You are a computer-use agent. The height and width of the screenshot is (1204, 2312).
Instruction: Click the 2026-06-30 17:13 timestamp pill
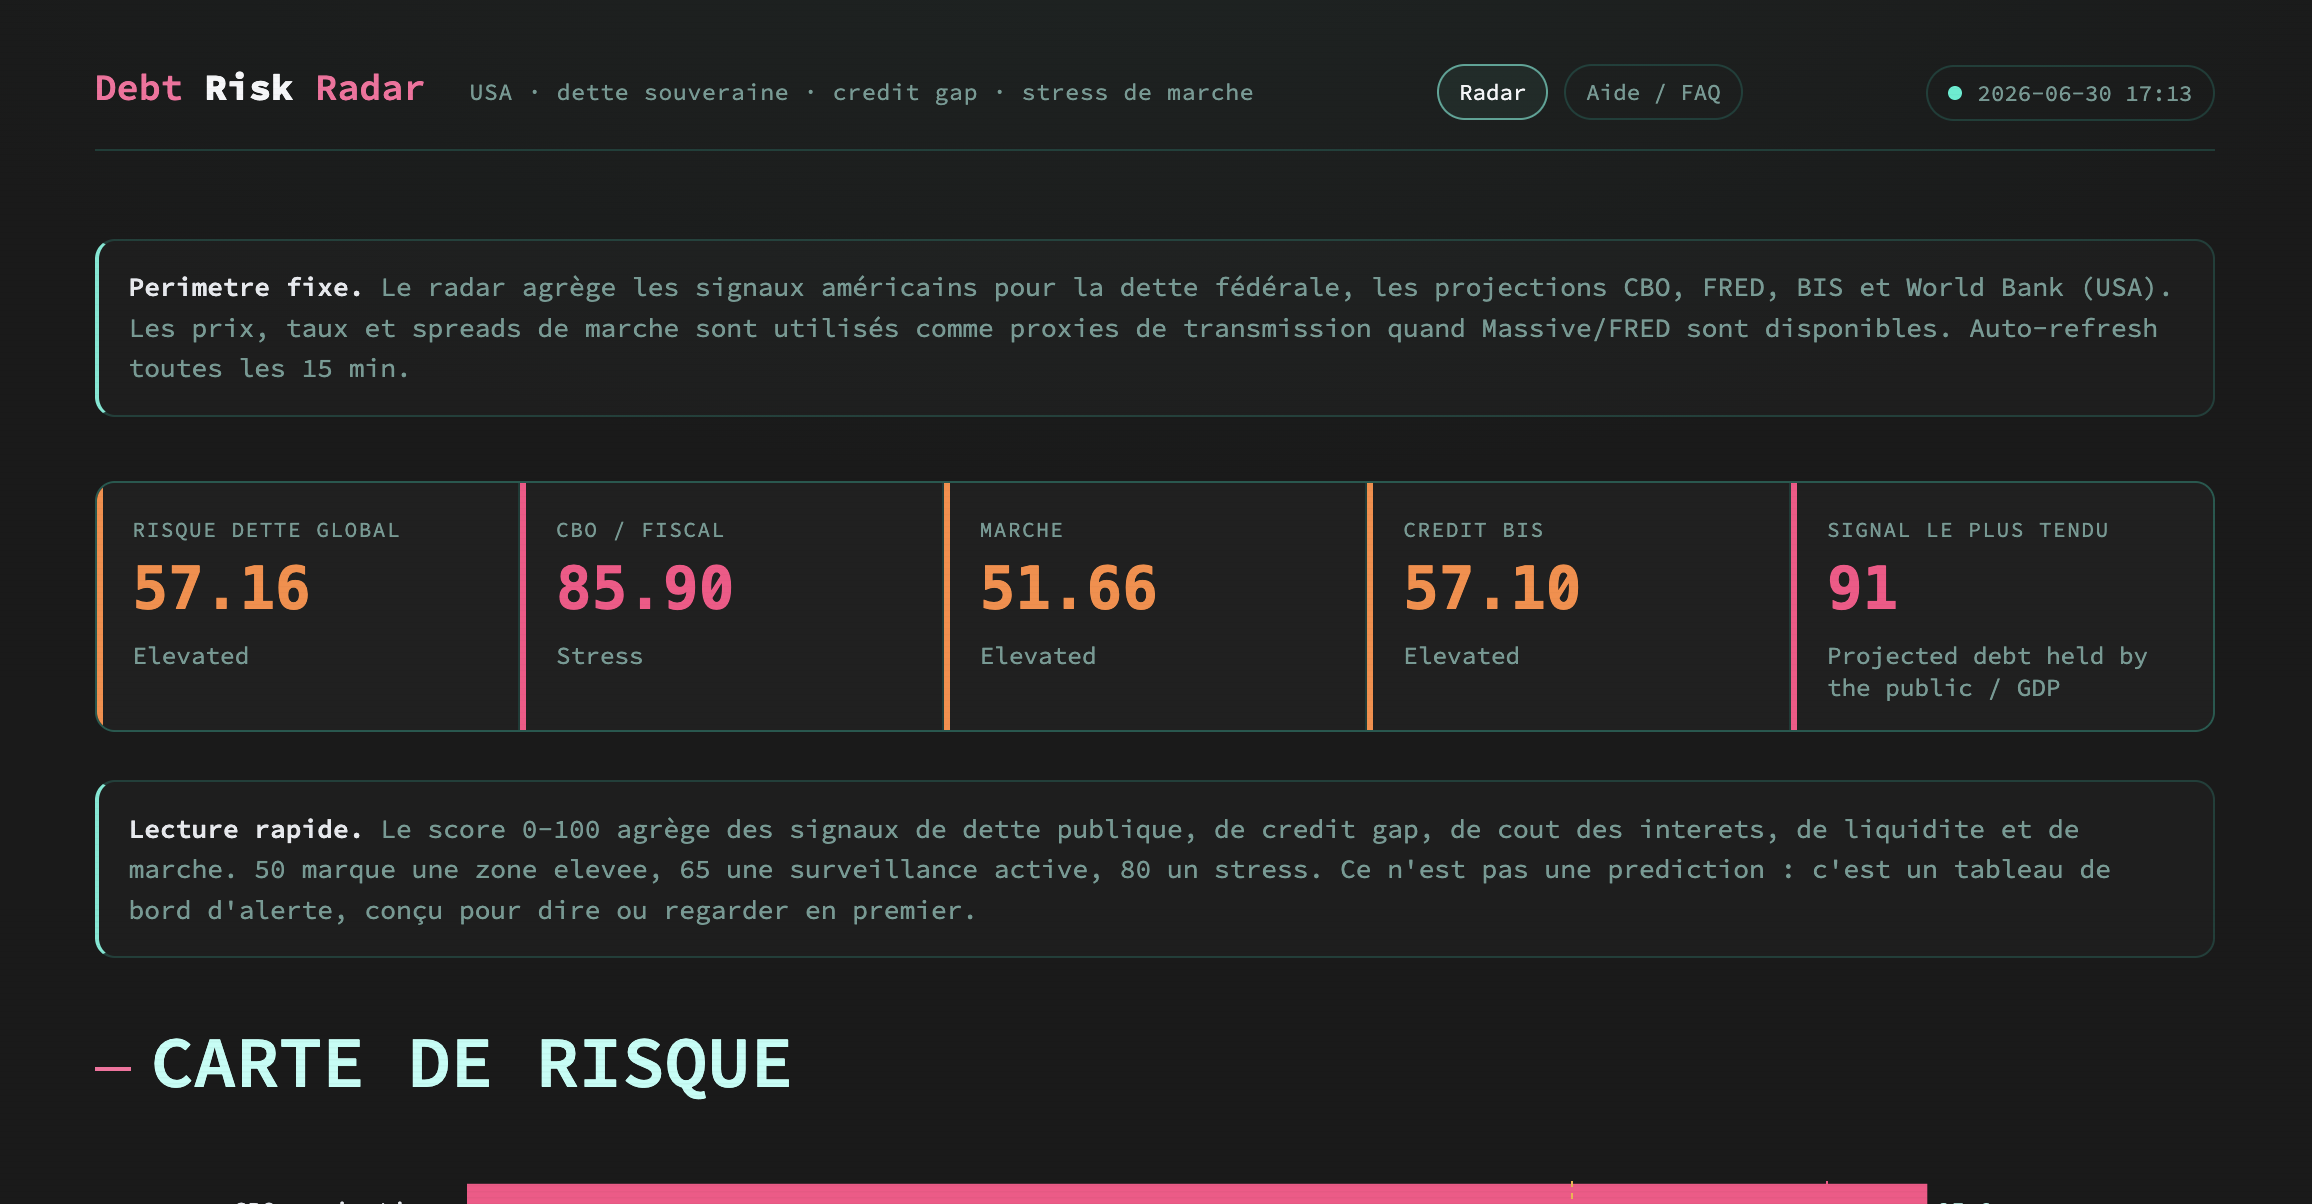tap(2070, 93)
